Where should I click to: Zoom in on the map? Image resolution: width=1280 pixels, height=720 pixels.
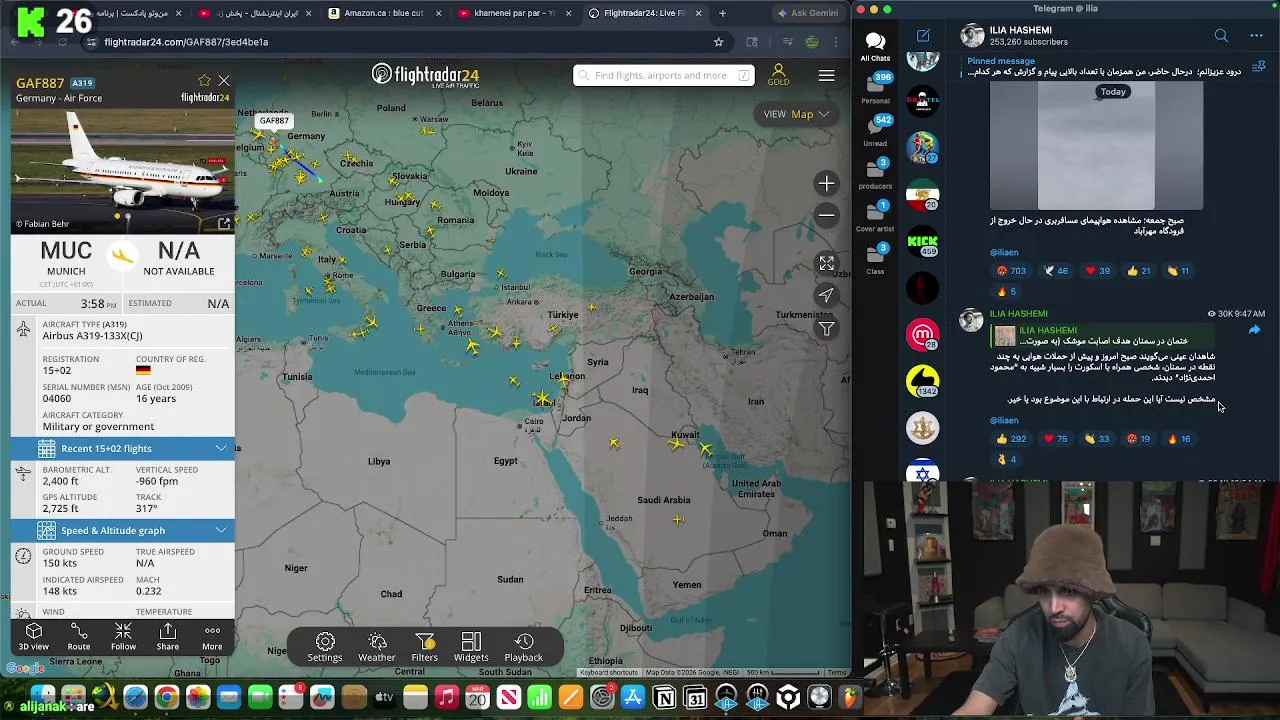826,184
